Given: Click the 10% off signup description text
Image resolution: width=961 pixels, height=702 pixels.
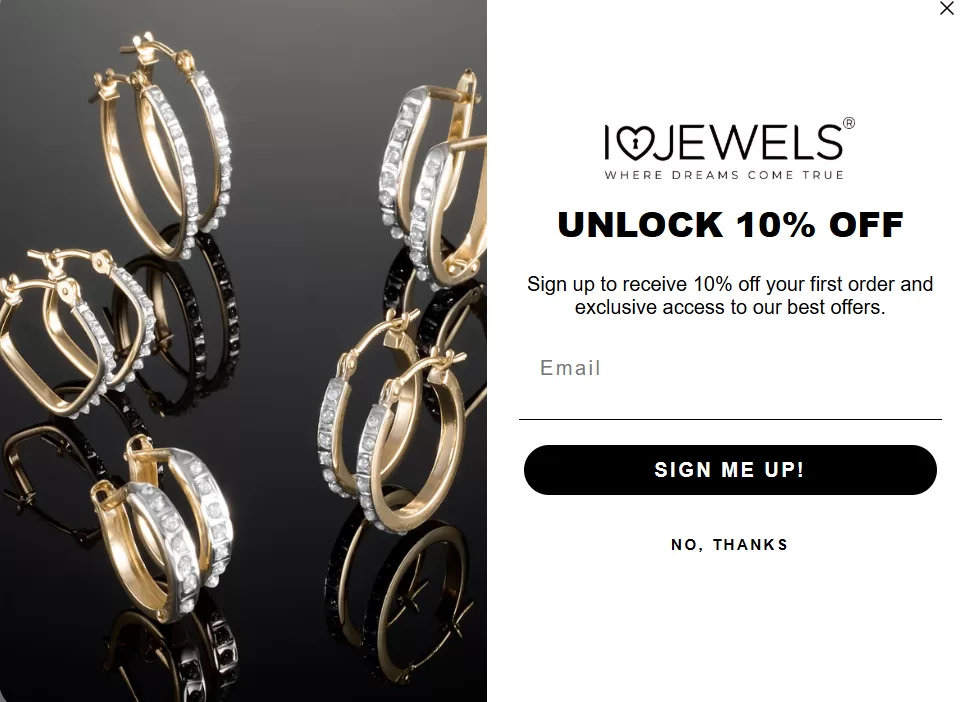Looking at the screenshot, I should click(730, 296).
